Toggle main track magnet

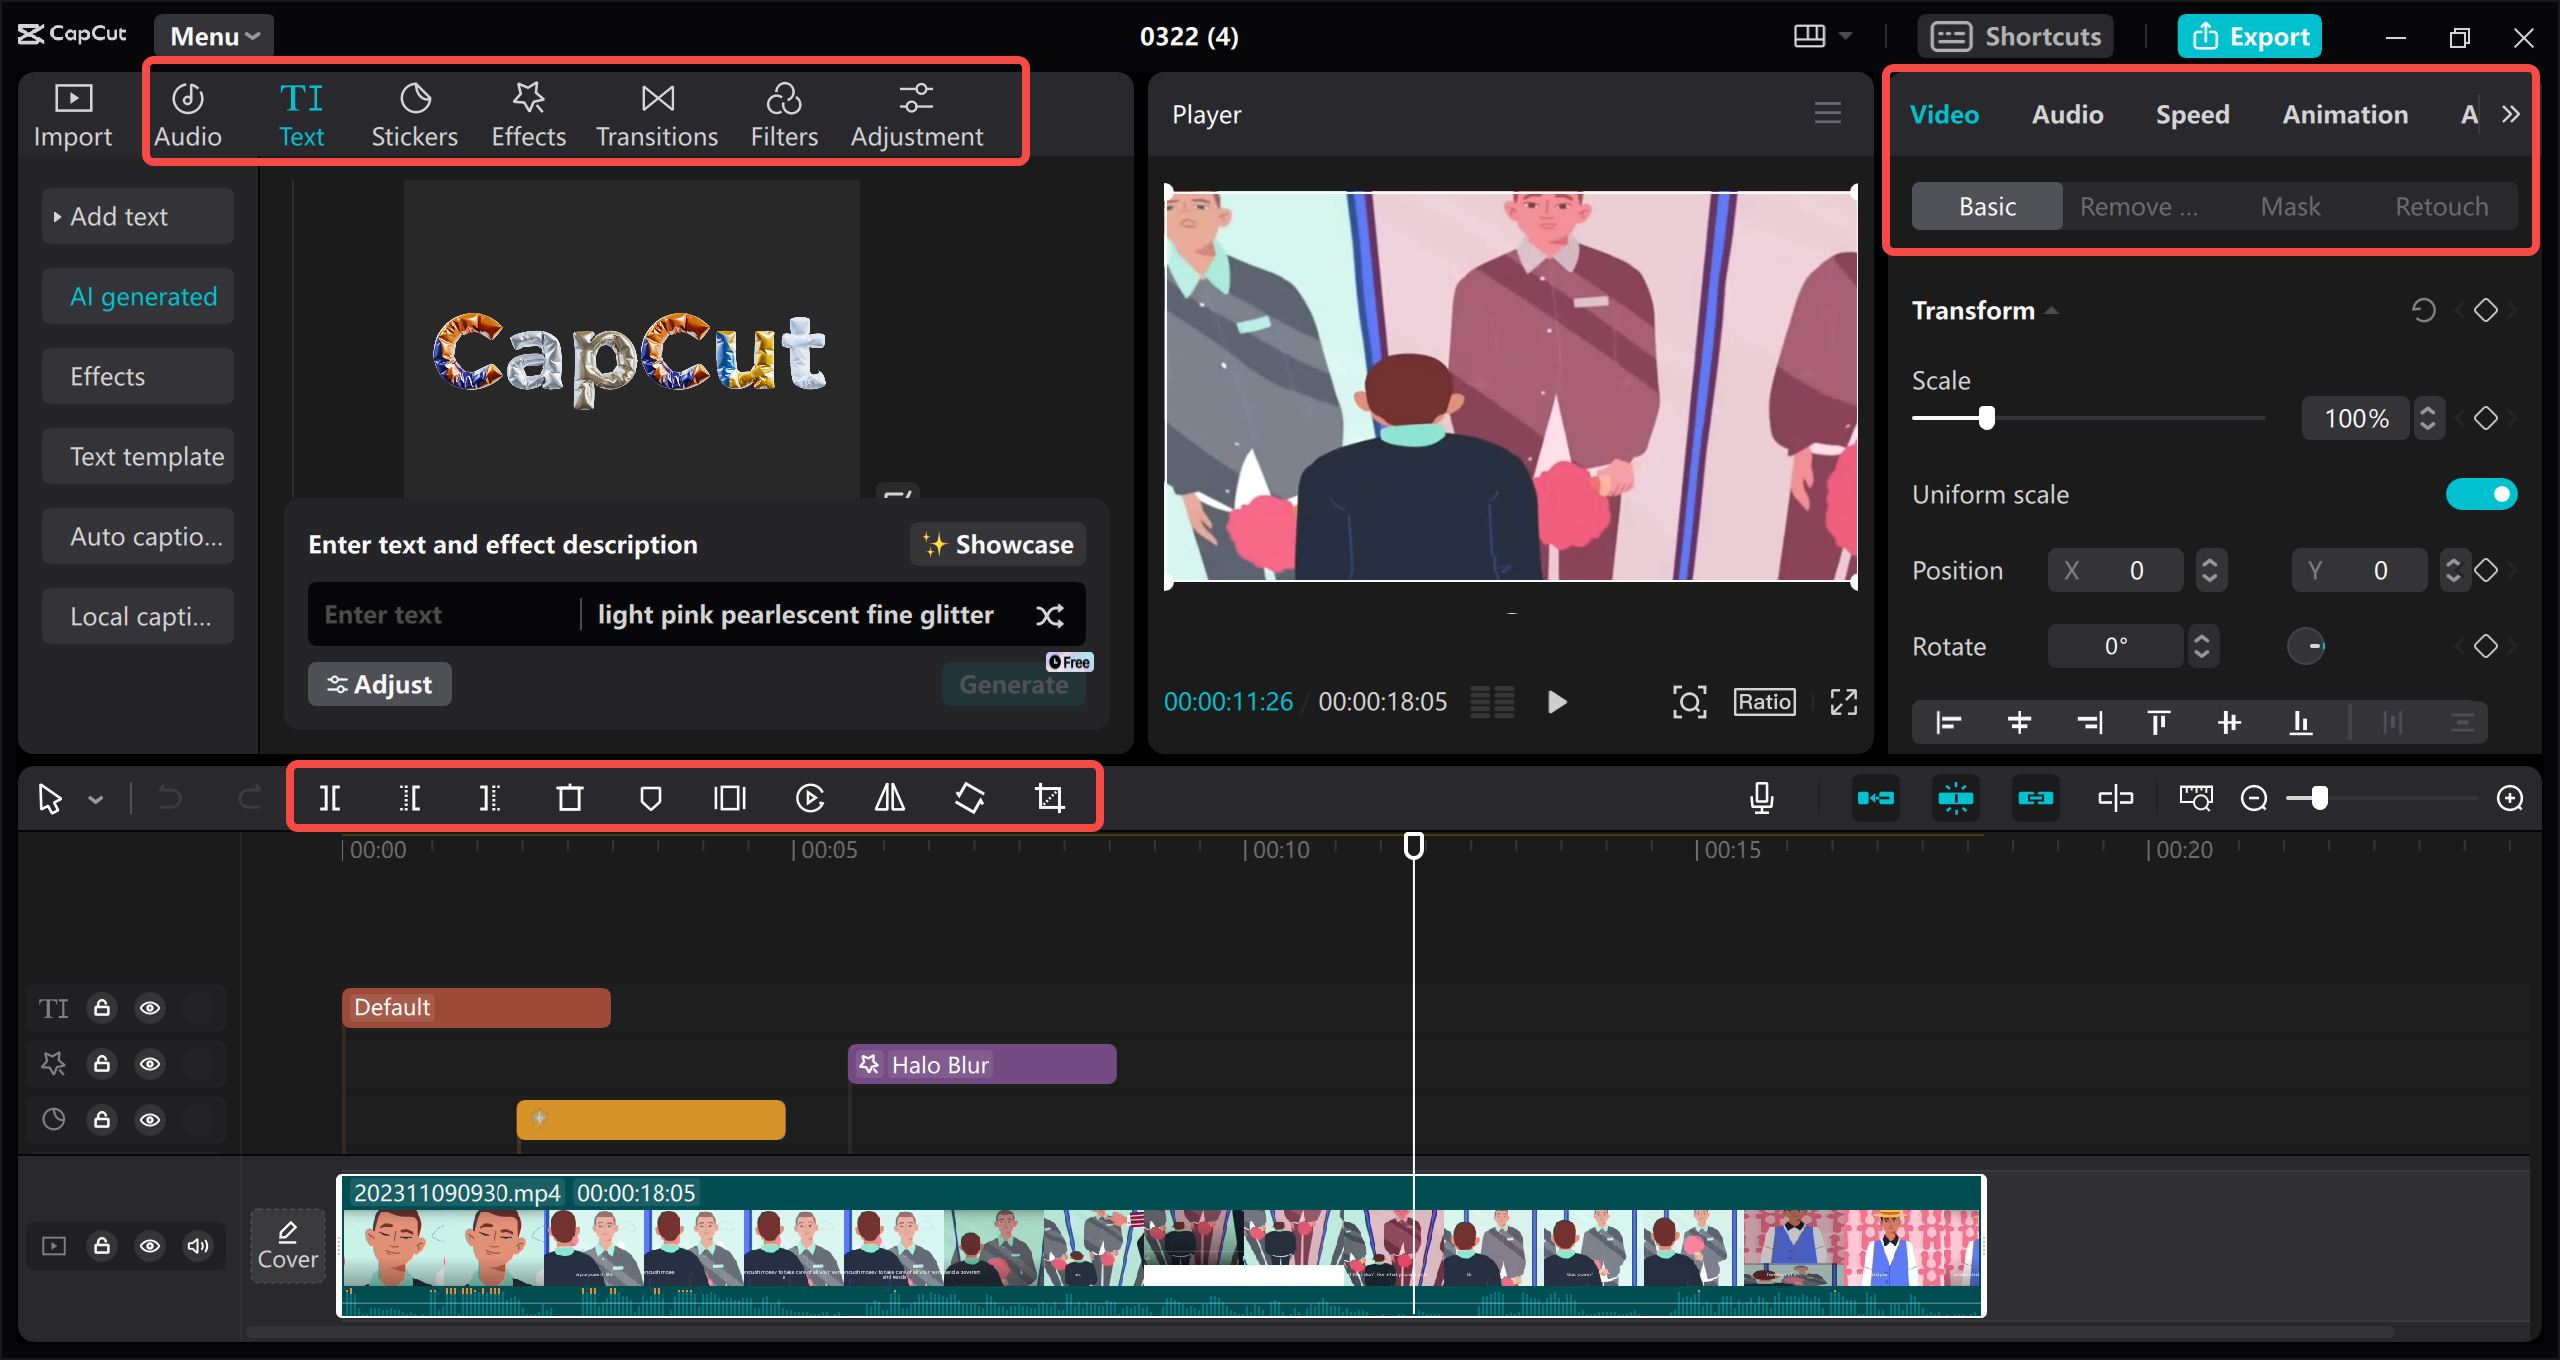(1876, 798)
